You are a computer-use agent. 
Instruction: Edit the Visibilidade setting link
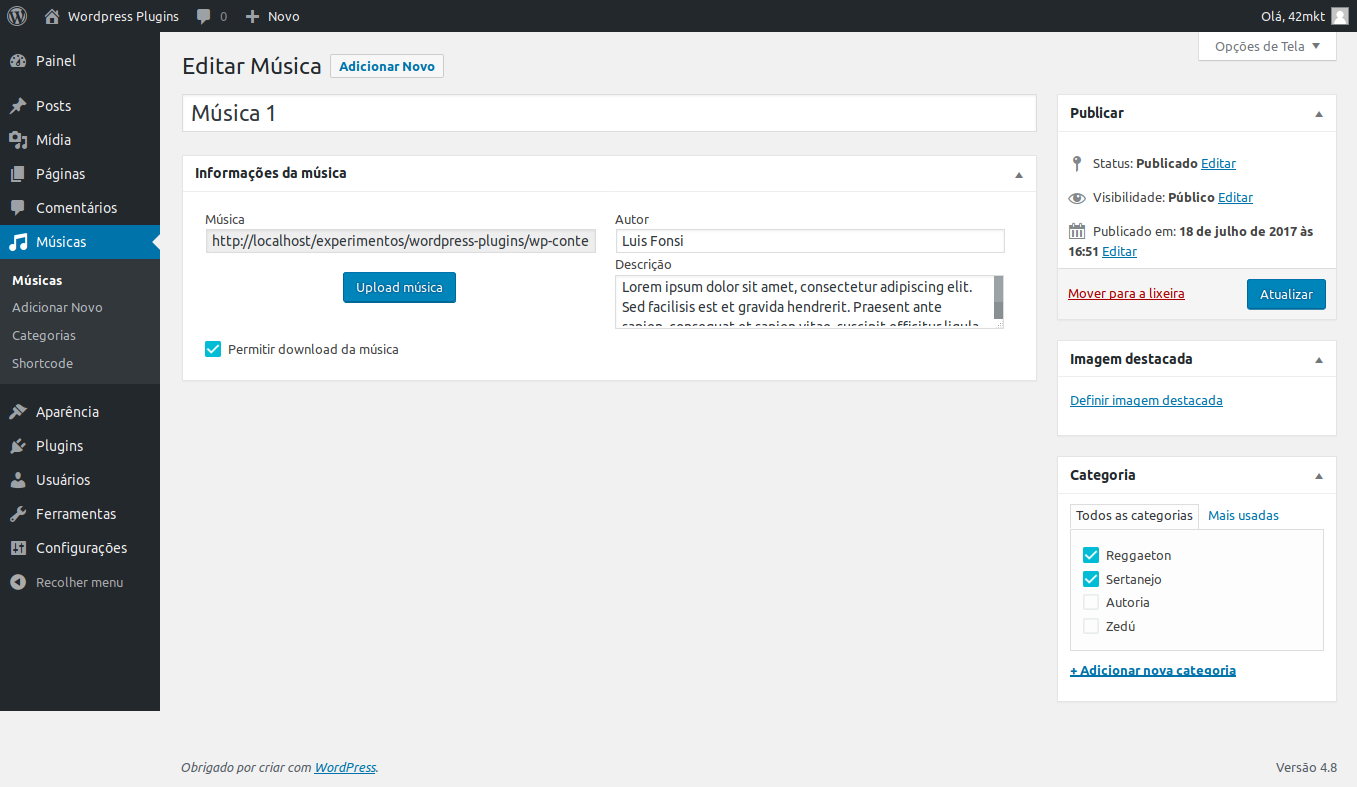coord(1235,198)
